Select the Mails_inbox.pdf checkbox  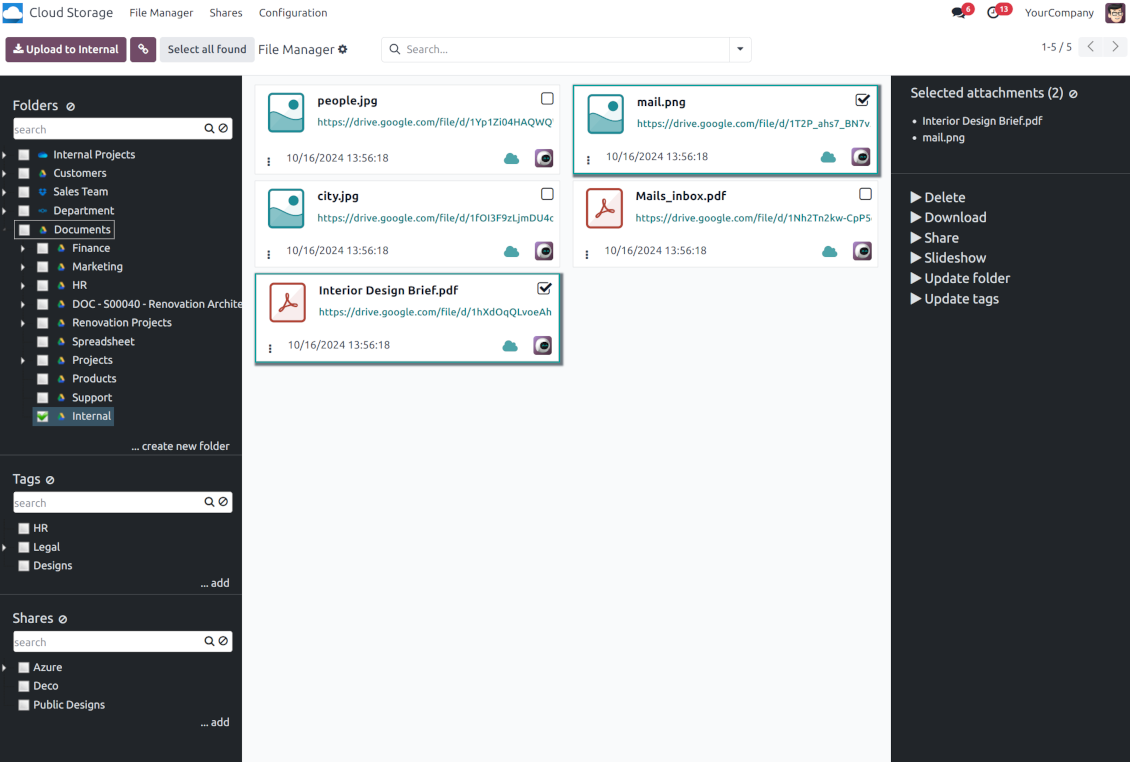[866, 194]
